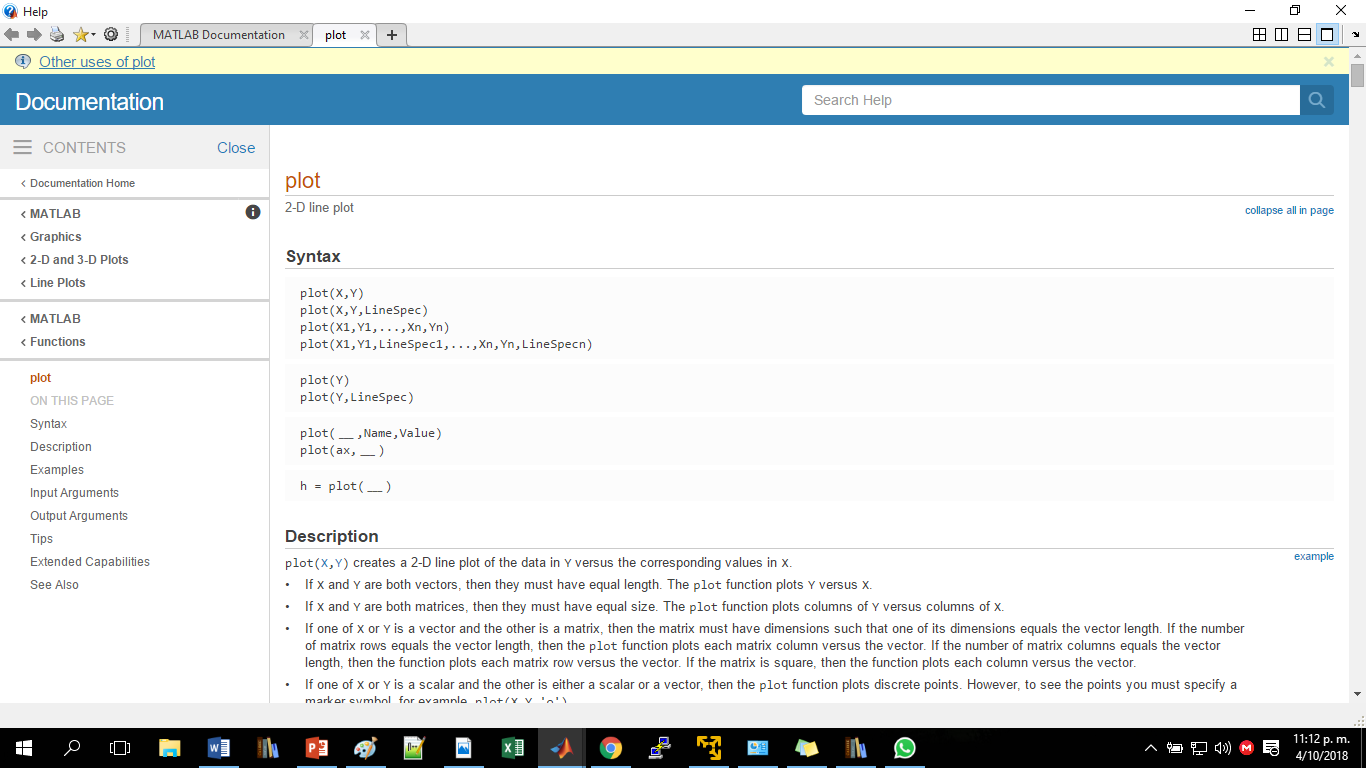Screen dimensions: 1366x768
Task: Jump to Tips section
Action: (42, 539)
